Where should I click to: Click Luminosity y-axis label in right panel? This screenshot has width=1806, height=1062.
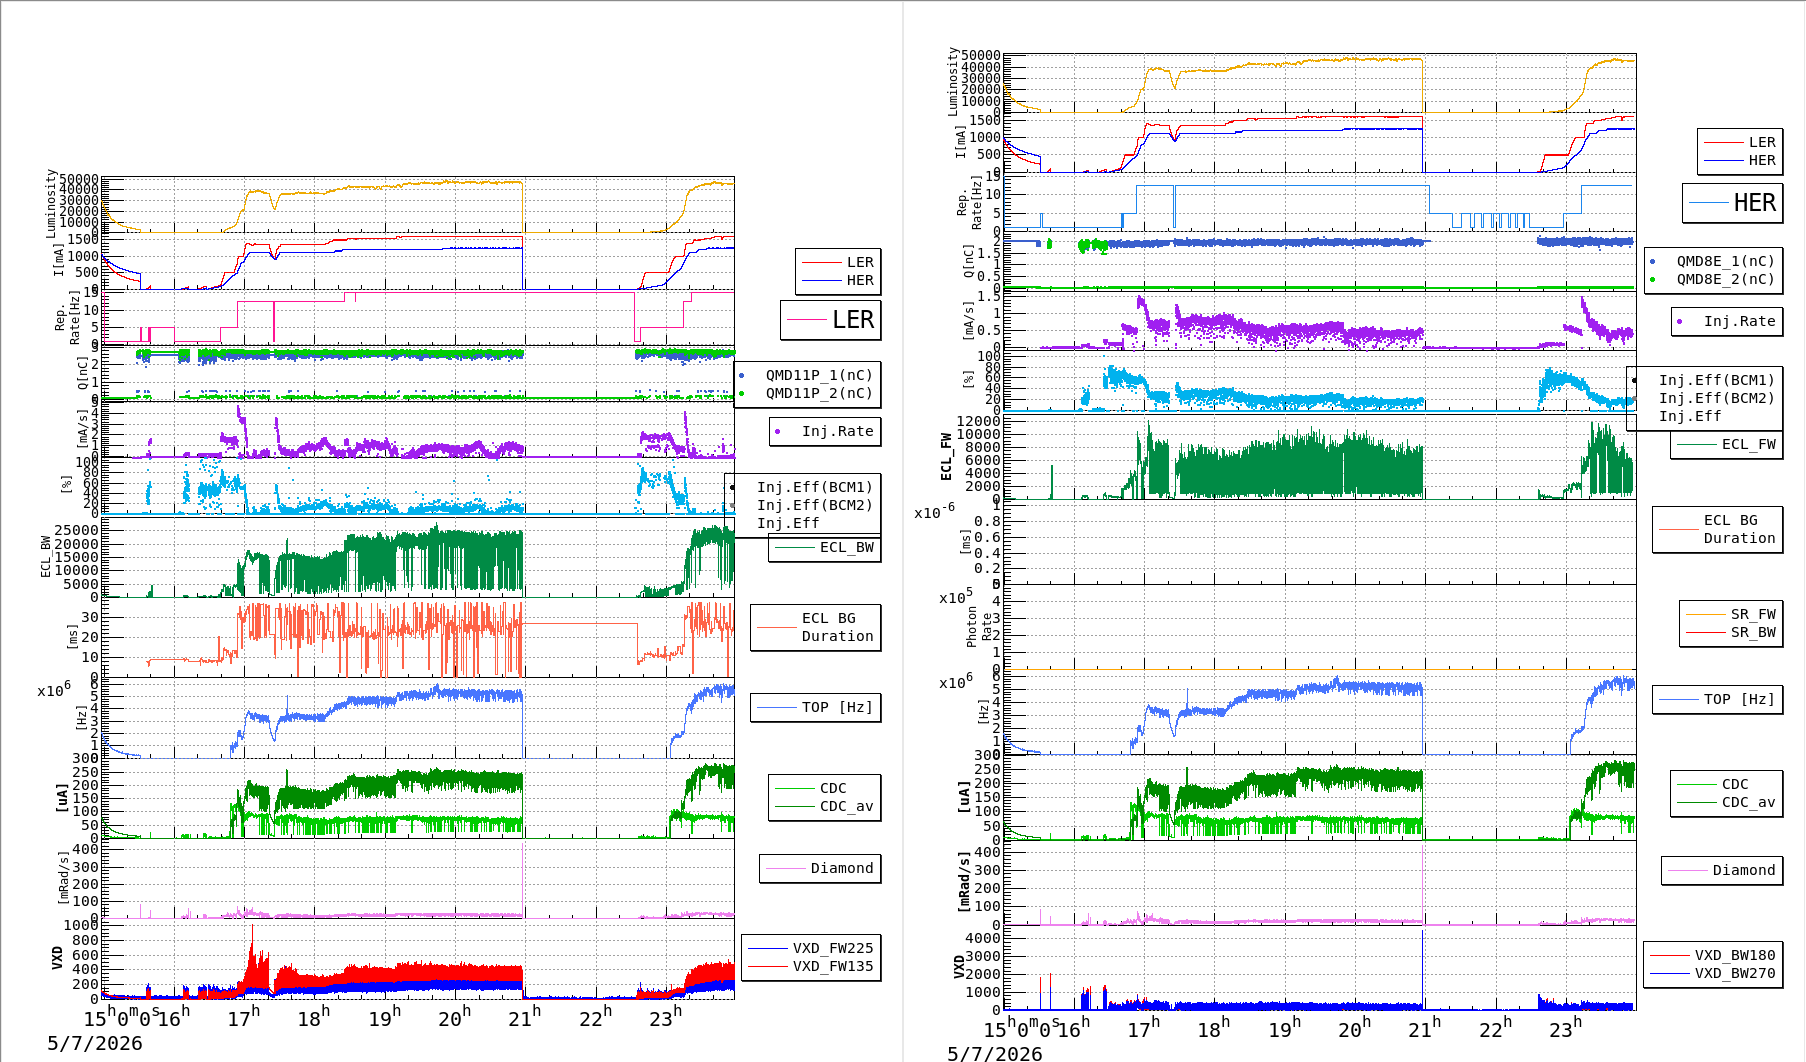953,82
